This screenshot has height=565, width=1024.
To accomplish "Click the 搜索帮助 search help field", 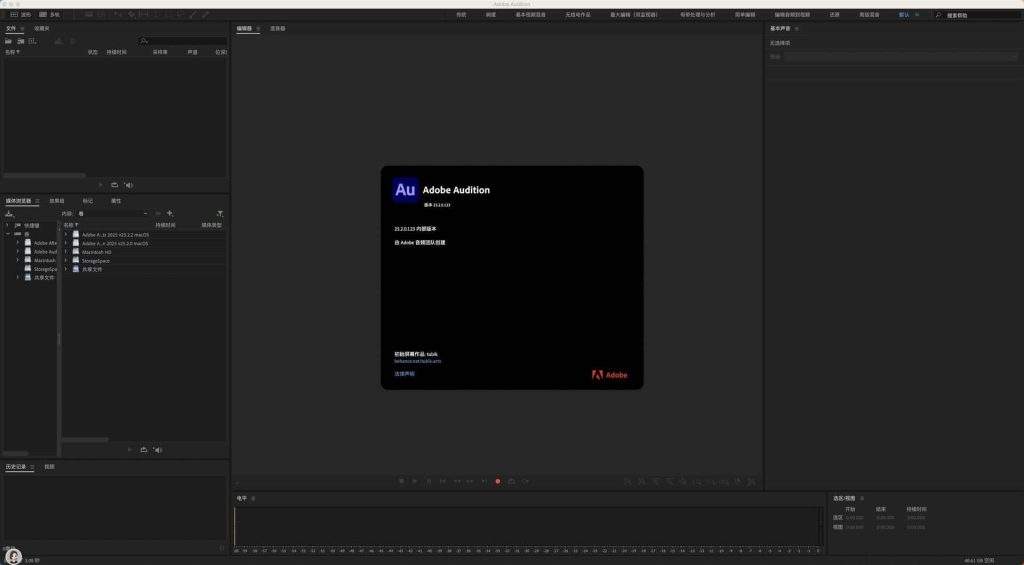I will pyautogui.click(x=980, y=15).
